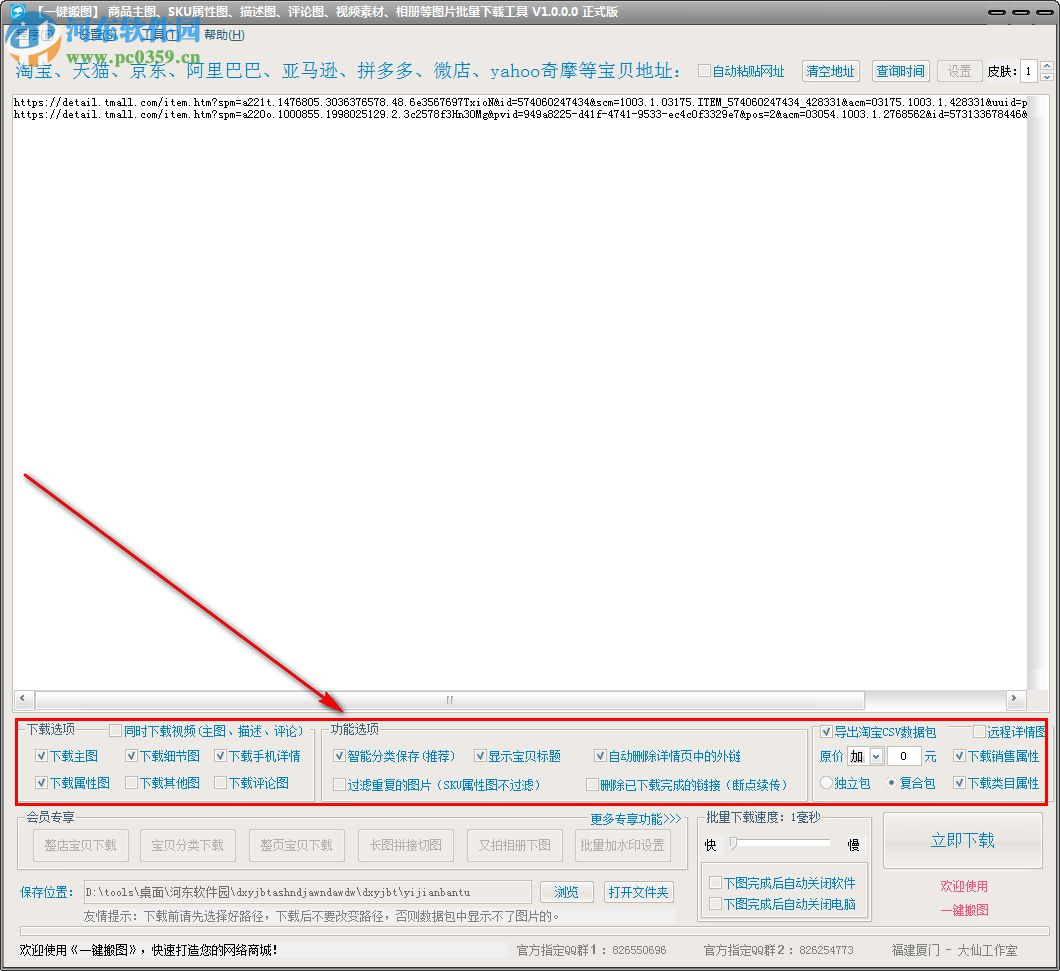Click the 立即下载 button

coord(963,840)
